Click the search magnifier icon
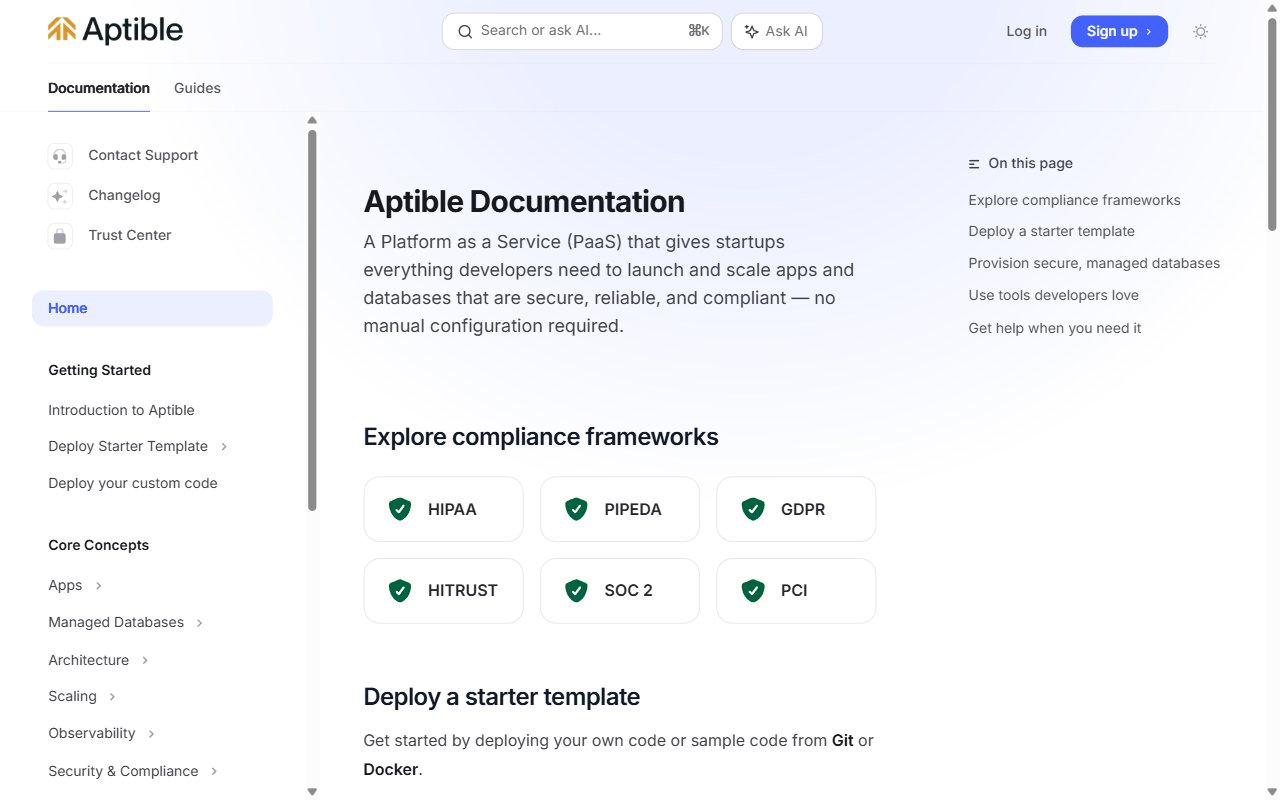 (465, 31)
